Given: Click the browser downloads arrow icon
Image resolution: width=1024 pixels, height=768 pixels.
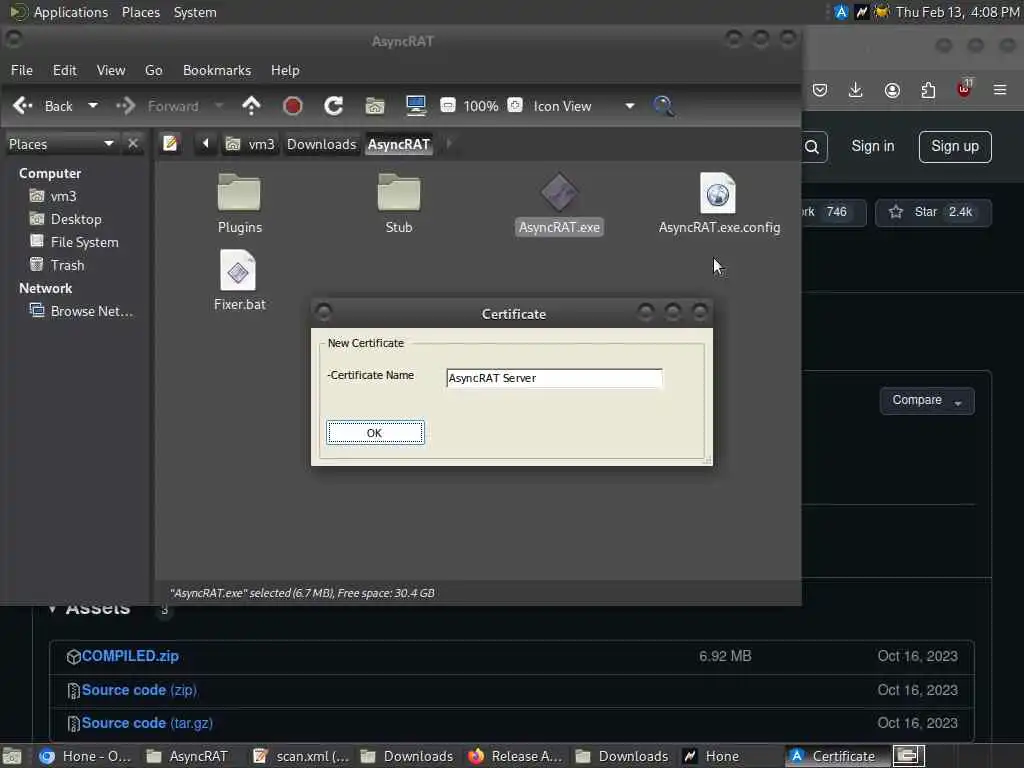Looking at the screenshot, I should 856,90.
